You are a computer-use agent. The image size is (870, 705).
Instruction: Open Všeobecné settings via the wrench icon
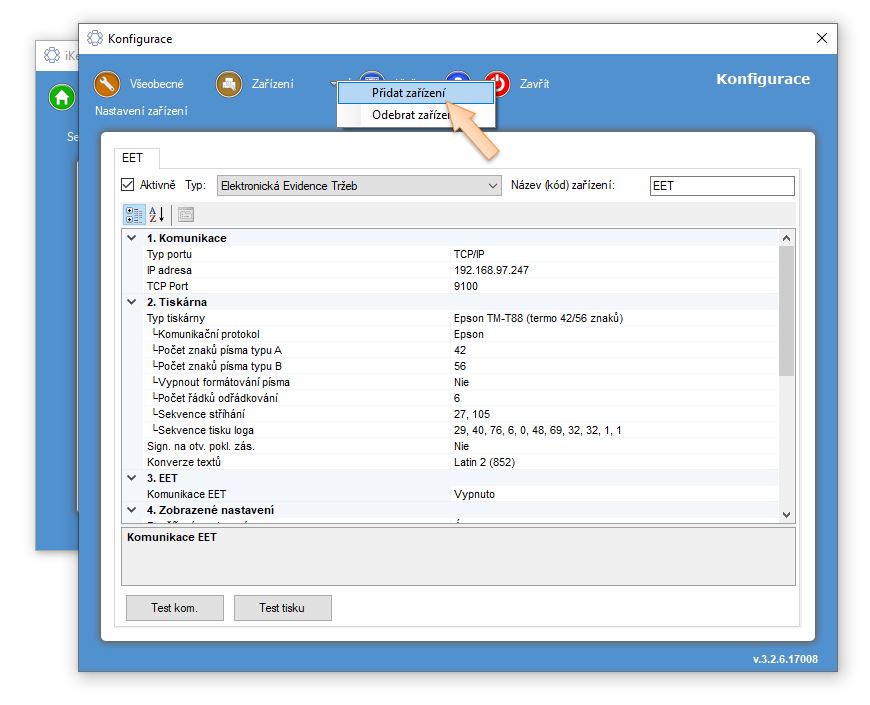click(x=107, y=84)
